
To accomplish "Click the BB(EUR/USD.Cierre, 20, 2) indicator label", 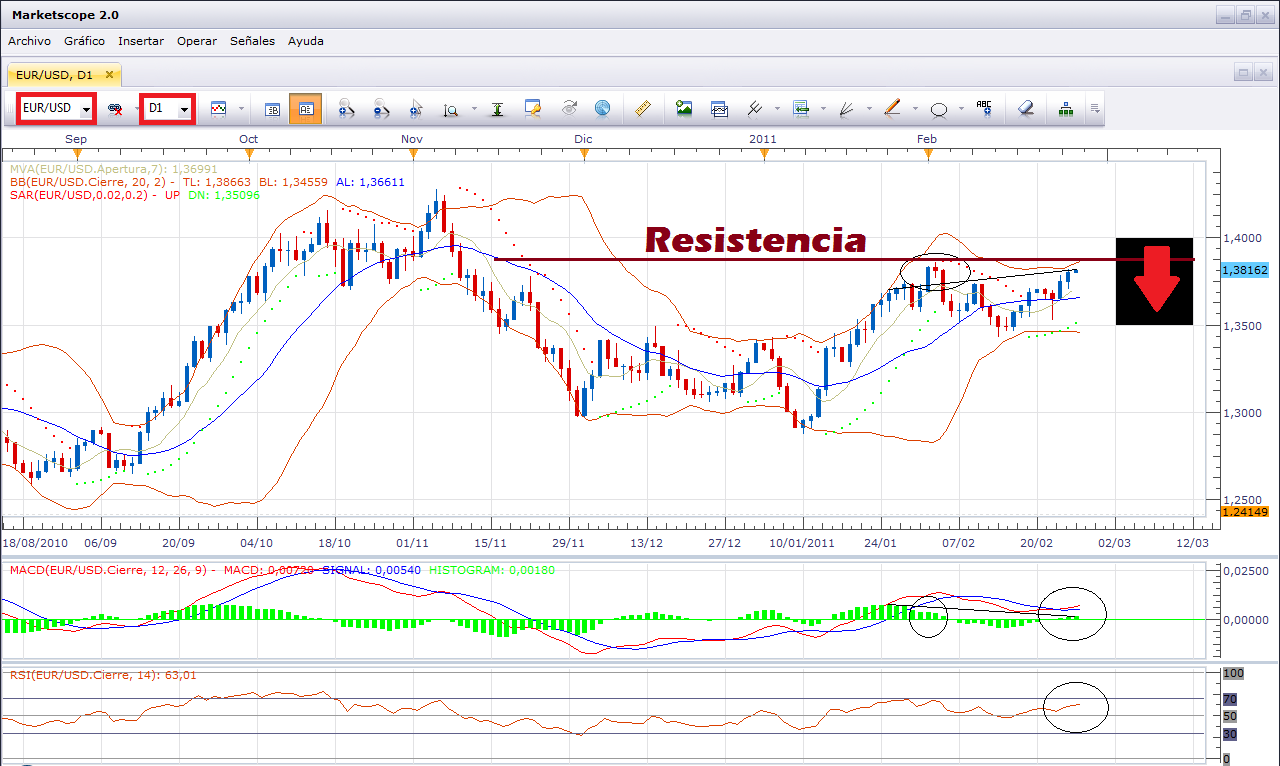I will click(x=88, y=182).
